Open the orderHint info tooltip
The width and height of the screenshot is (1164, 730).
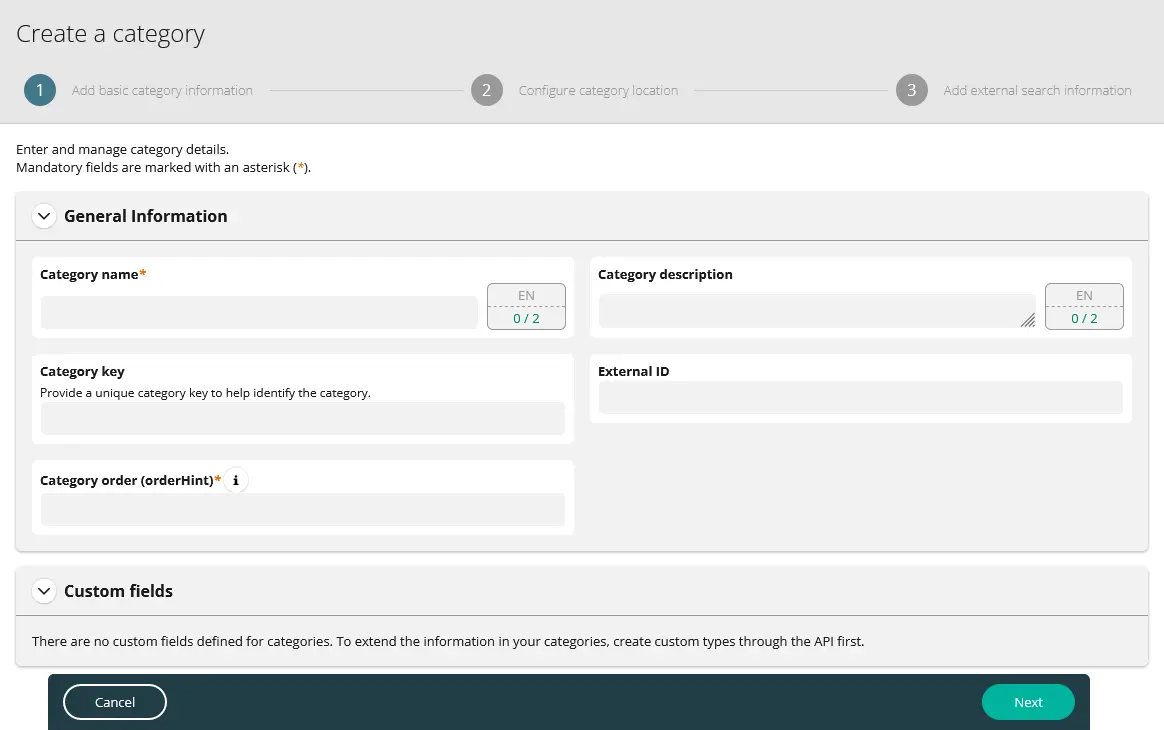[x=236, y=480]
